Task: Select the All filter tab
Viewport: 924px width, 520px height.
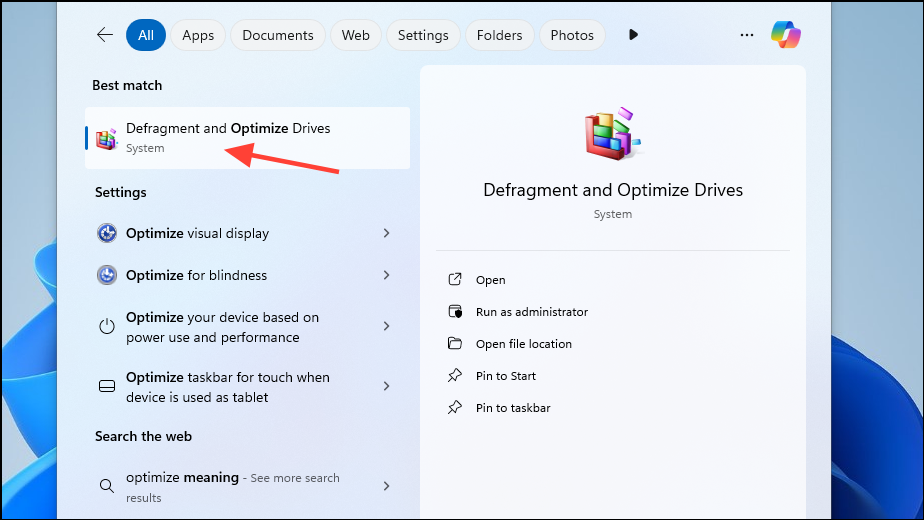Action: click(146, 35)
